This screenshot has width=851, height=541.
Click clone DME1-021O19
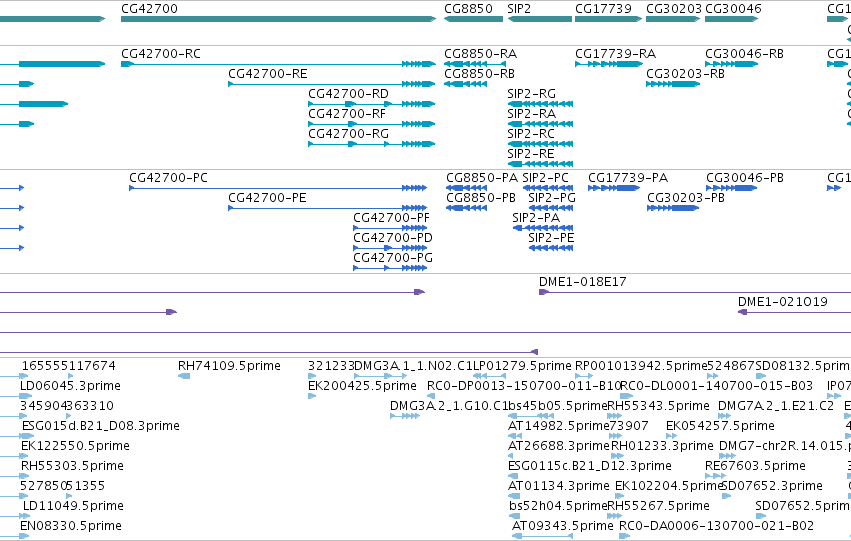tap(795, 312)
